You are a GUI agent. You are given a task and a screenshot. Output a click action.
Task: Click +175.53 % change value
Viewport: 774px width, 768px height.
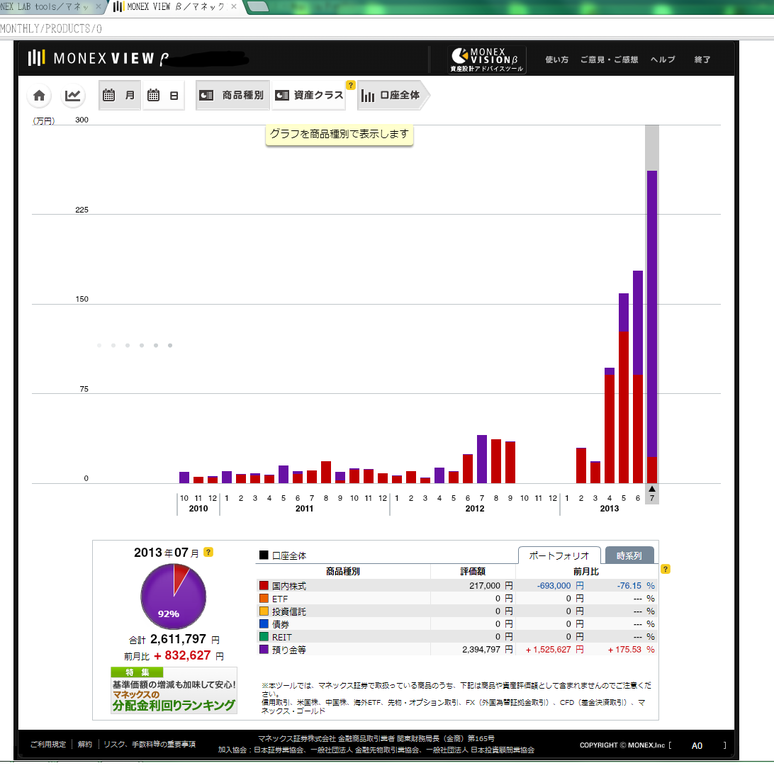(x=631, y=650)
